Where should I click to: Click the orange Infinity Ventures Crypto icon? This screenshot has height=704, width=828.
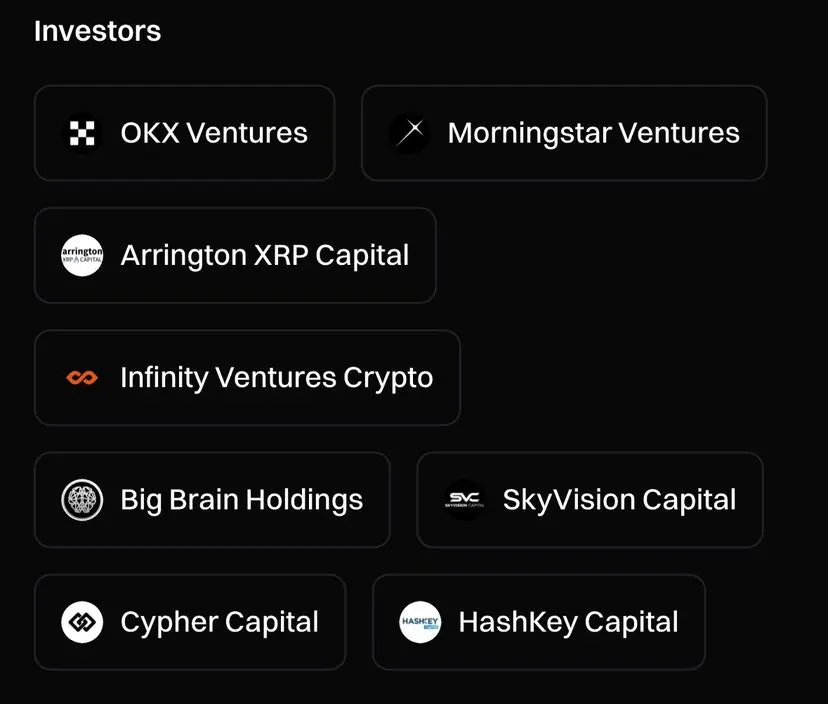coord(82,378)
